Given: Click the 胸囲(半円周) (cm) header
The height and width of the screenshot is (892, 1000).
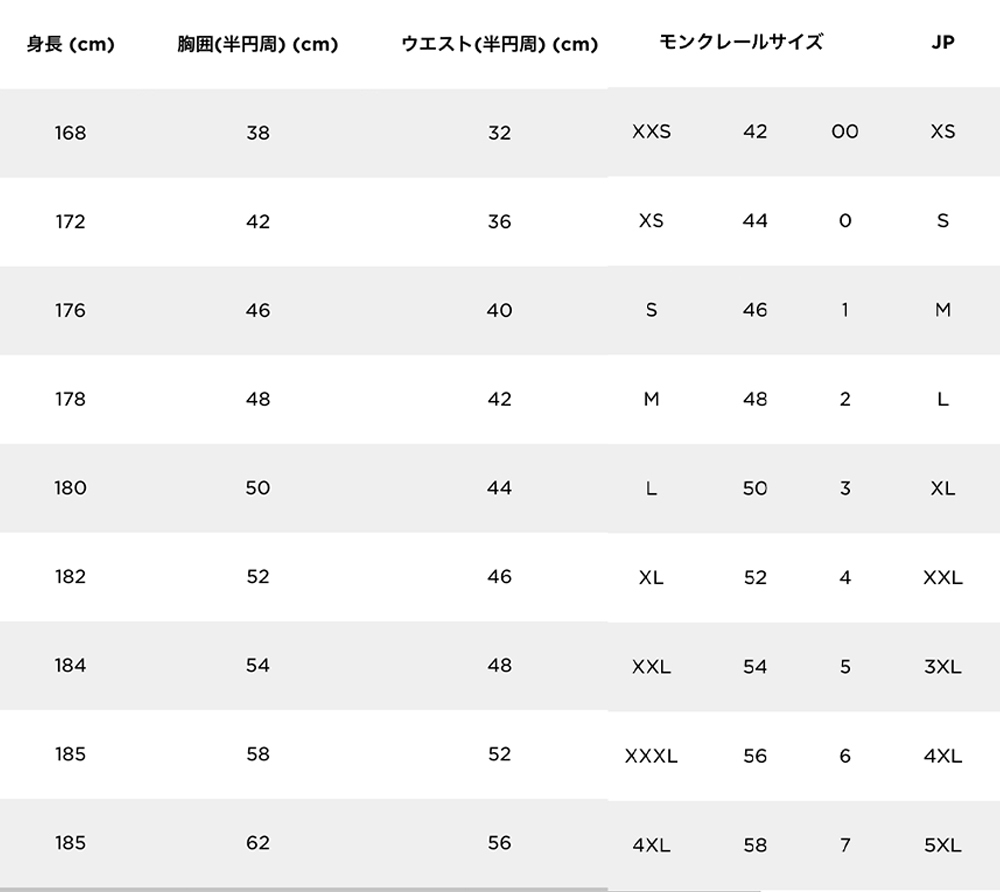Looking at the screenshot, I should (x=258, y=44).
